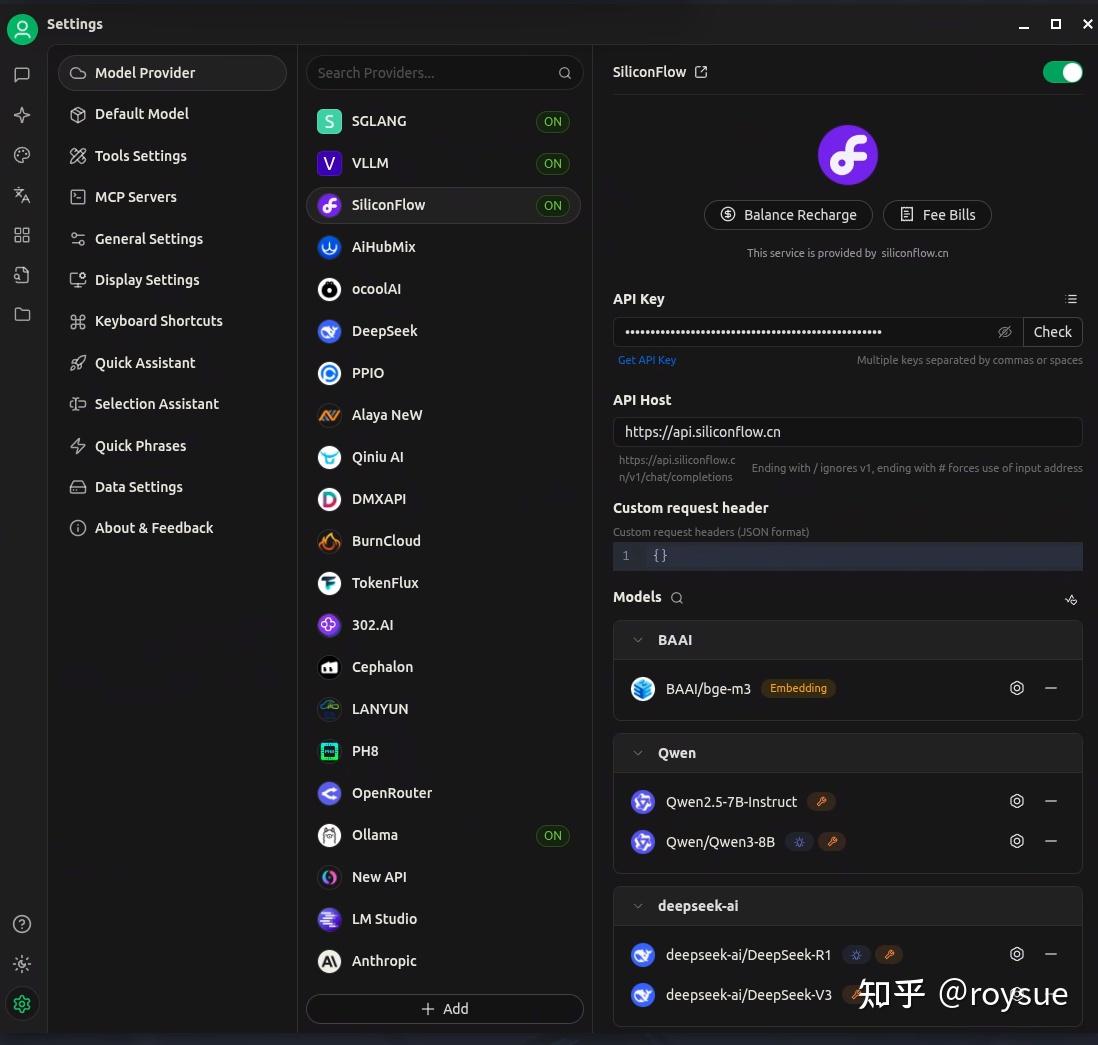The height and width of the screenshot is (1045, 1098).
Task: Select the OpenRouter provider
Action: 443,793
